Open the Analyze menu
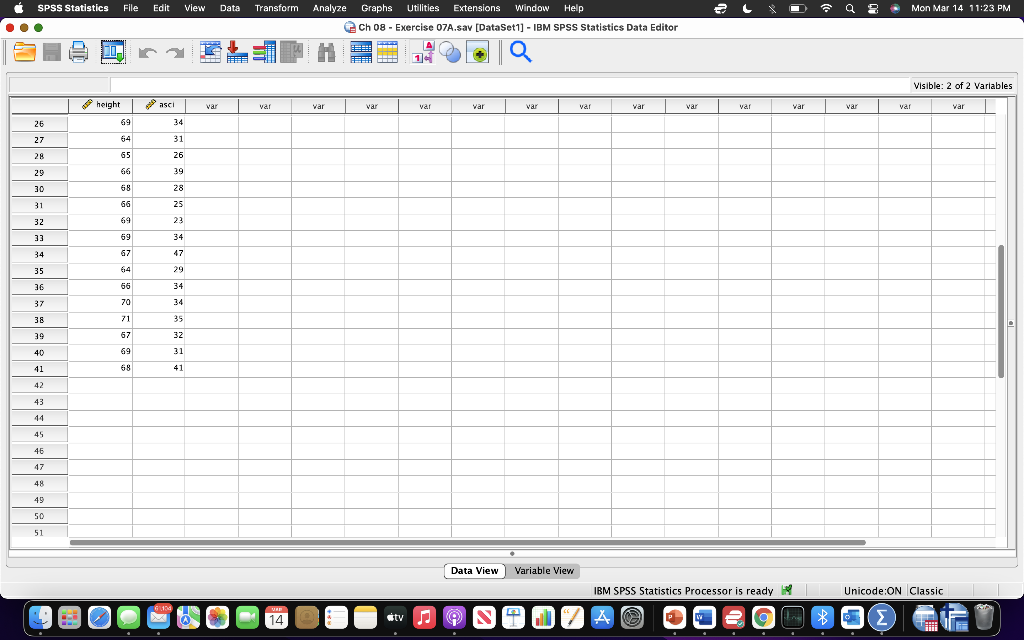Screen dimensions: 1024x640 tap(329, 8)
